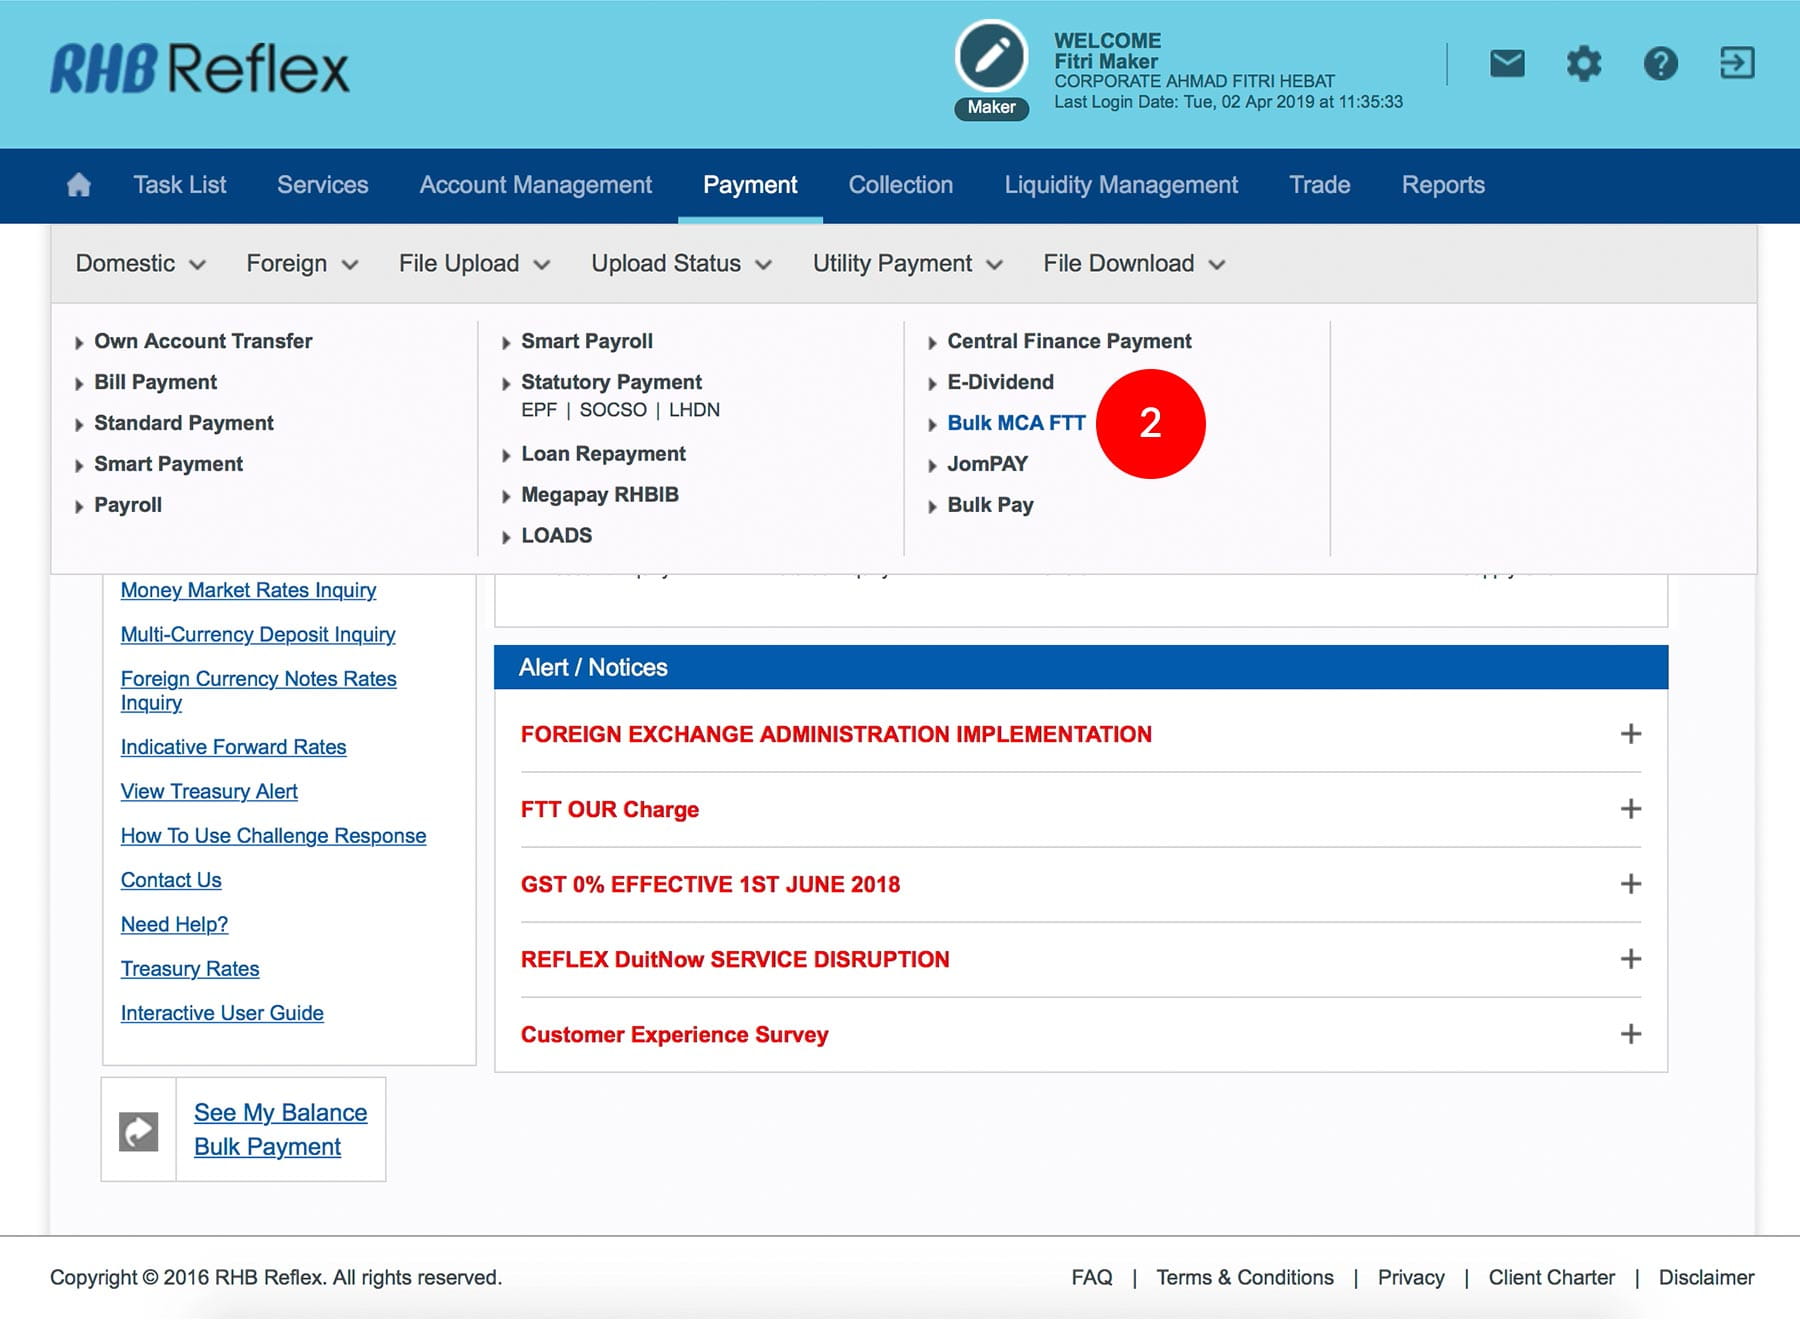The height and width of the screenshot is (1320, 1800).
Task: Expand the Utility Payment dropdown
Action: [907, 264]
